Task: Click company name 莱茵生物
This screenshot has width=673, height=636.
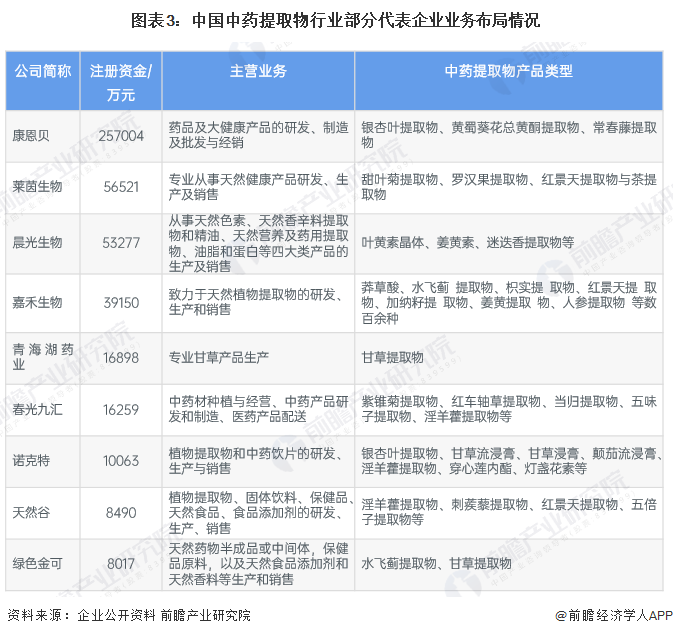Action: (x=37, y=187)
